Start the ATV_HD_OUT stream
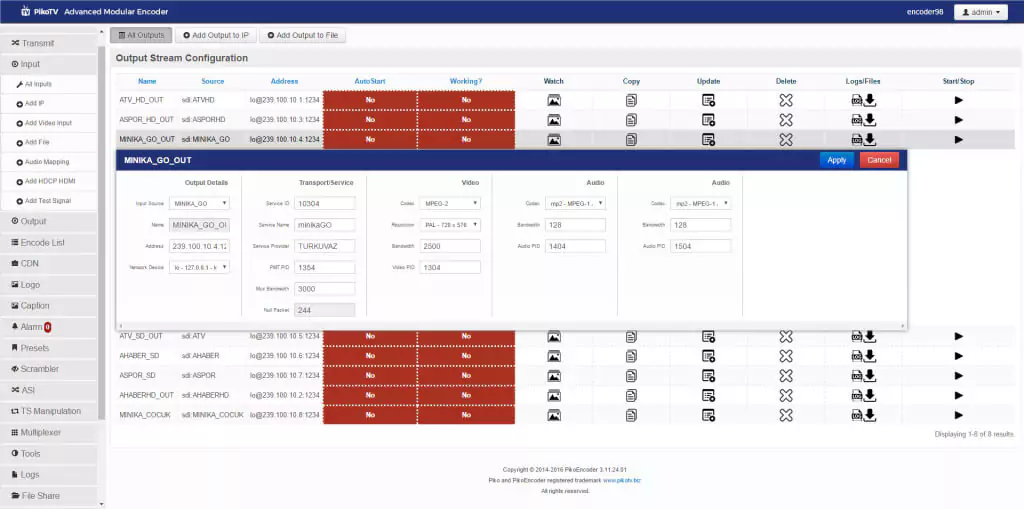Screen dimensions: 1024x509 pyautogui.click(x=958, y=101)
